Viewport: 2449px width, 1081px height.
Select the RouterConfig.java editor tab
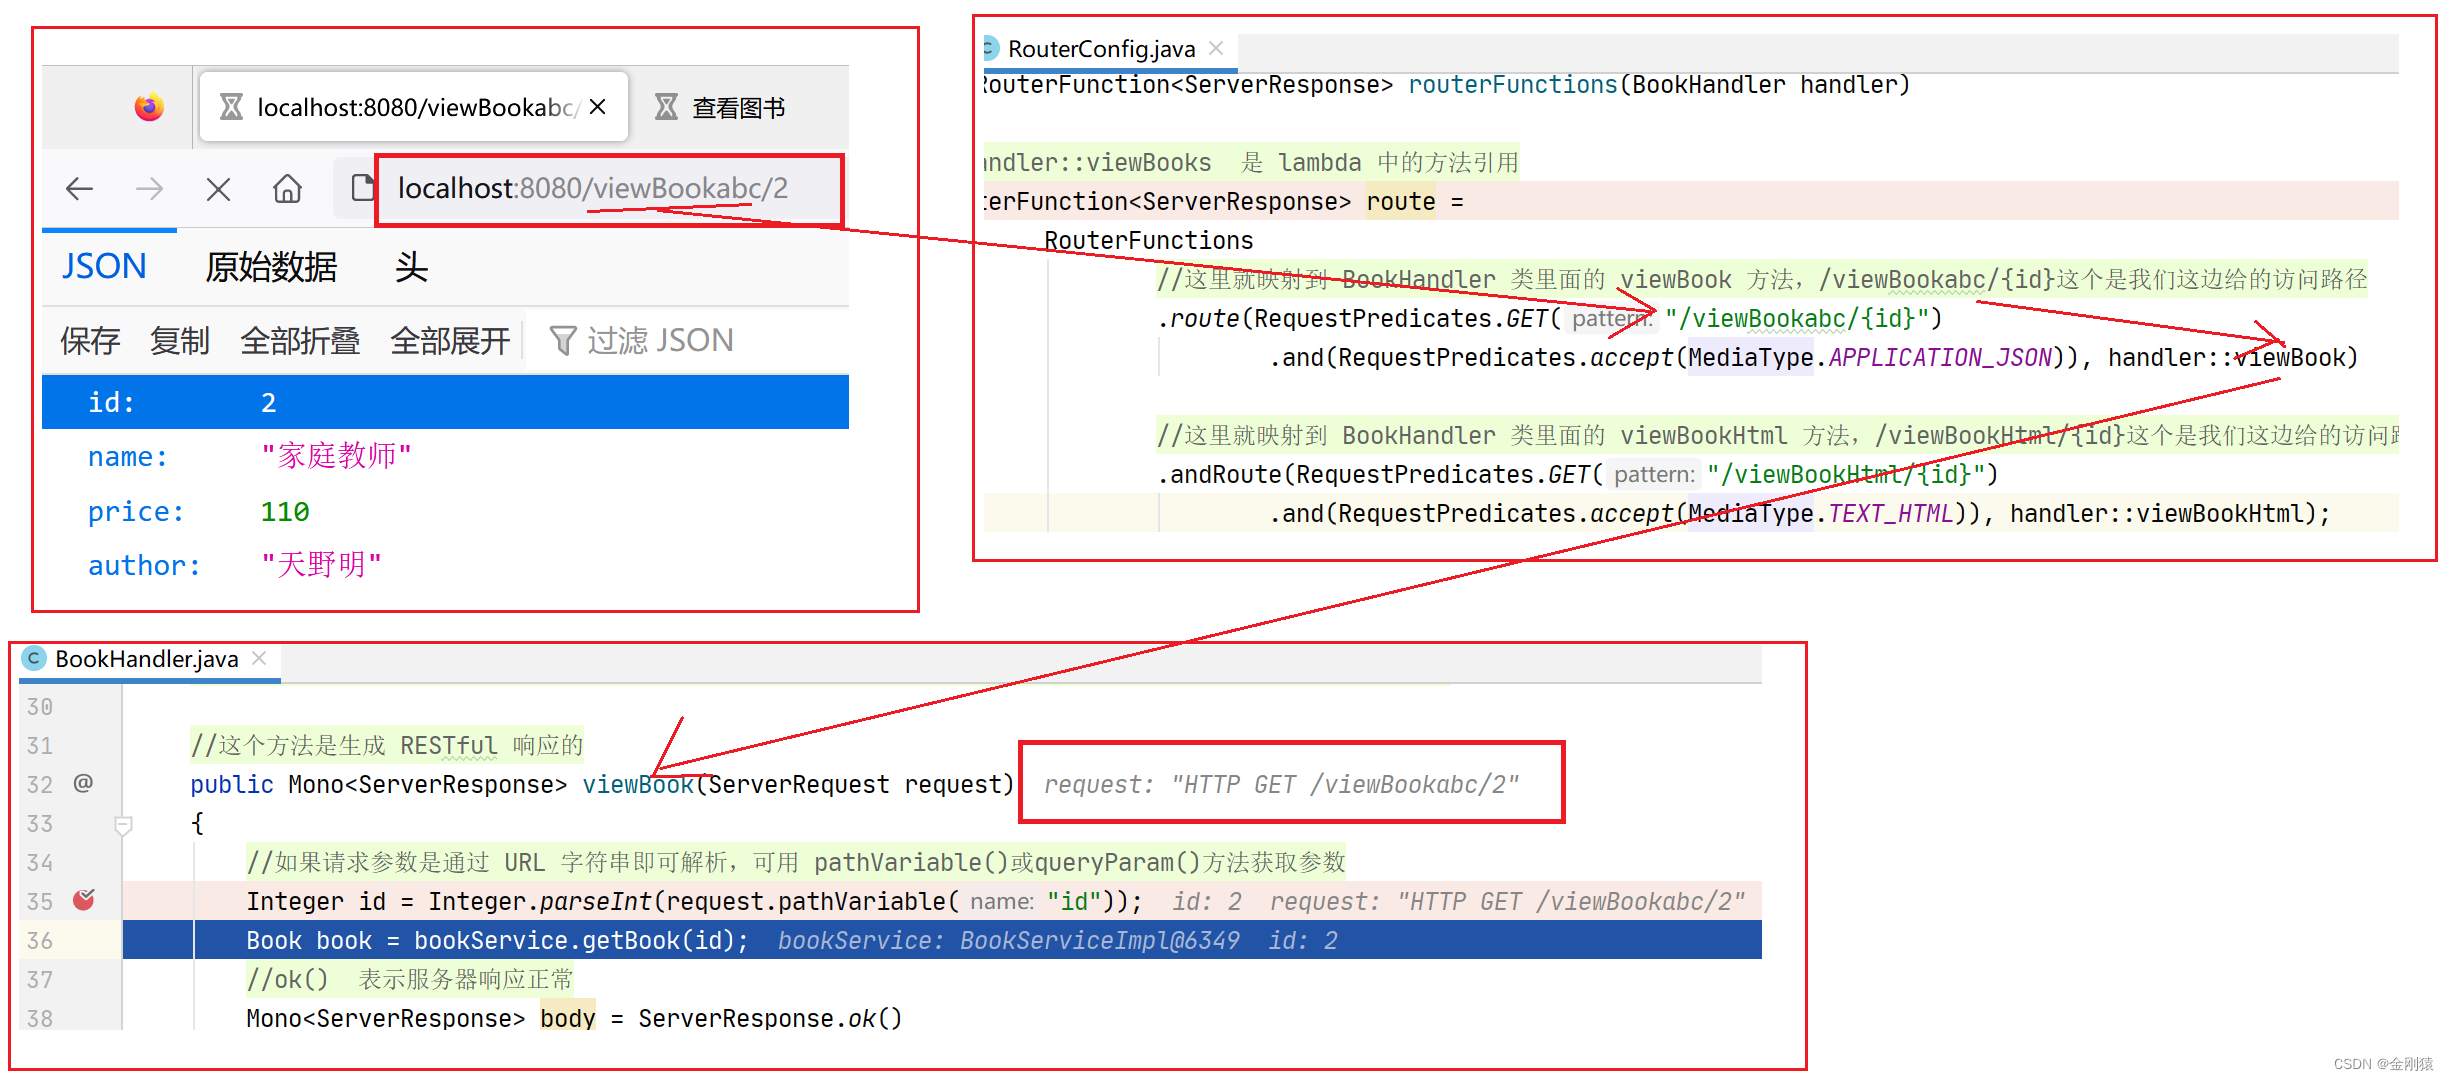click(x=1100, y=49)
